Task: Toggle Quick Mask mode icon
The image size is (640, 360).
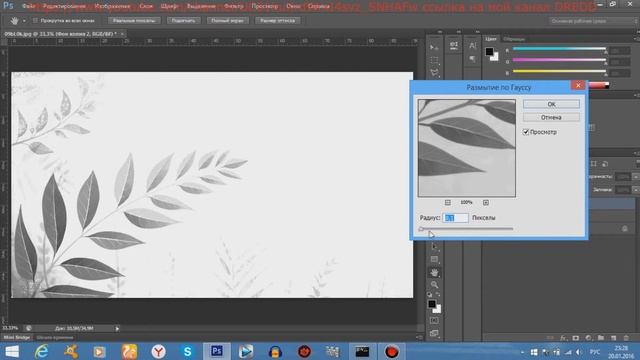Action: (434, 321)
